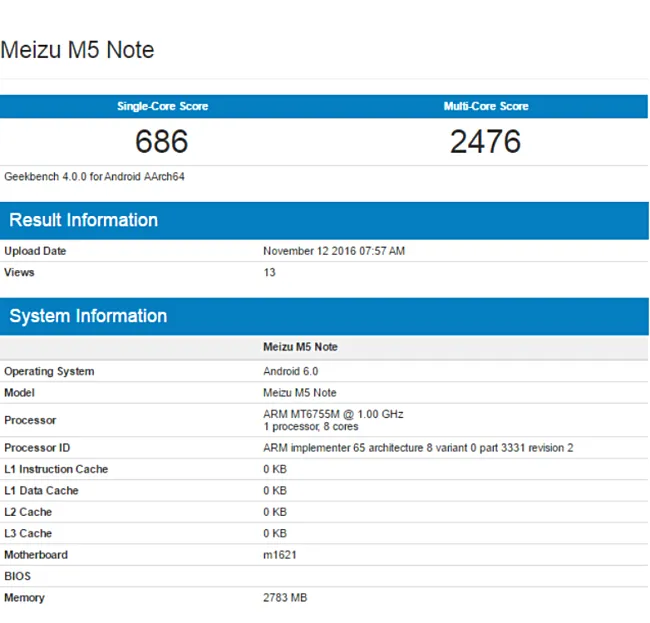Select the memory value 2783 MB
Viewport: 650px width, 623px height.
(285, 597)
